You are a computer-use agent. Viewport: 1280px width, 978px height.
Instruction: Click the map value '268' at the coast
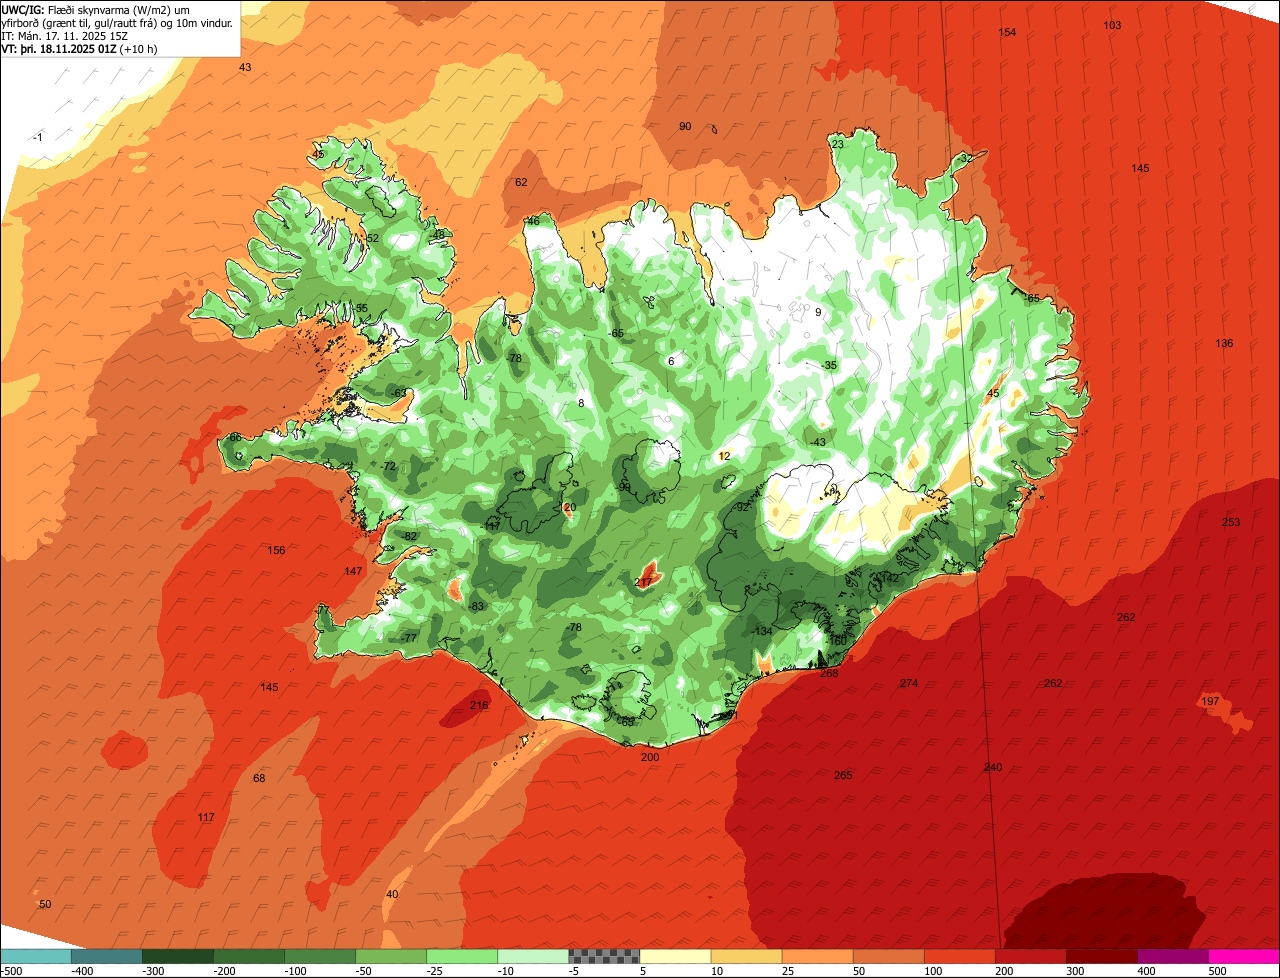(x=829, y=673)
